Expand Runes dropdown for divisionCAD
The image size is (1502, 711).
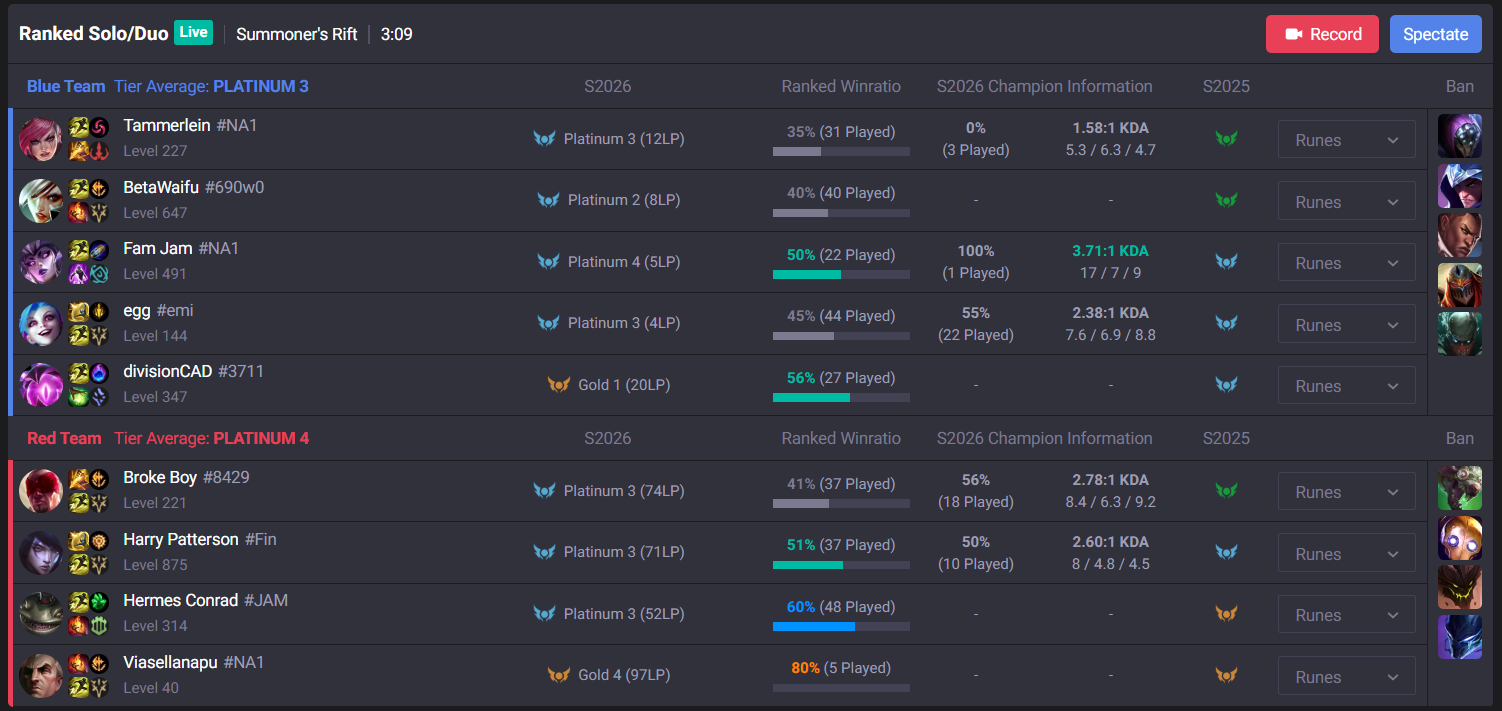(1346, 386)
